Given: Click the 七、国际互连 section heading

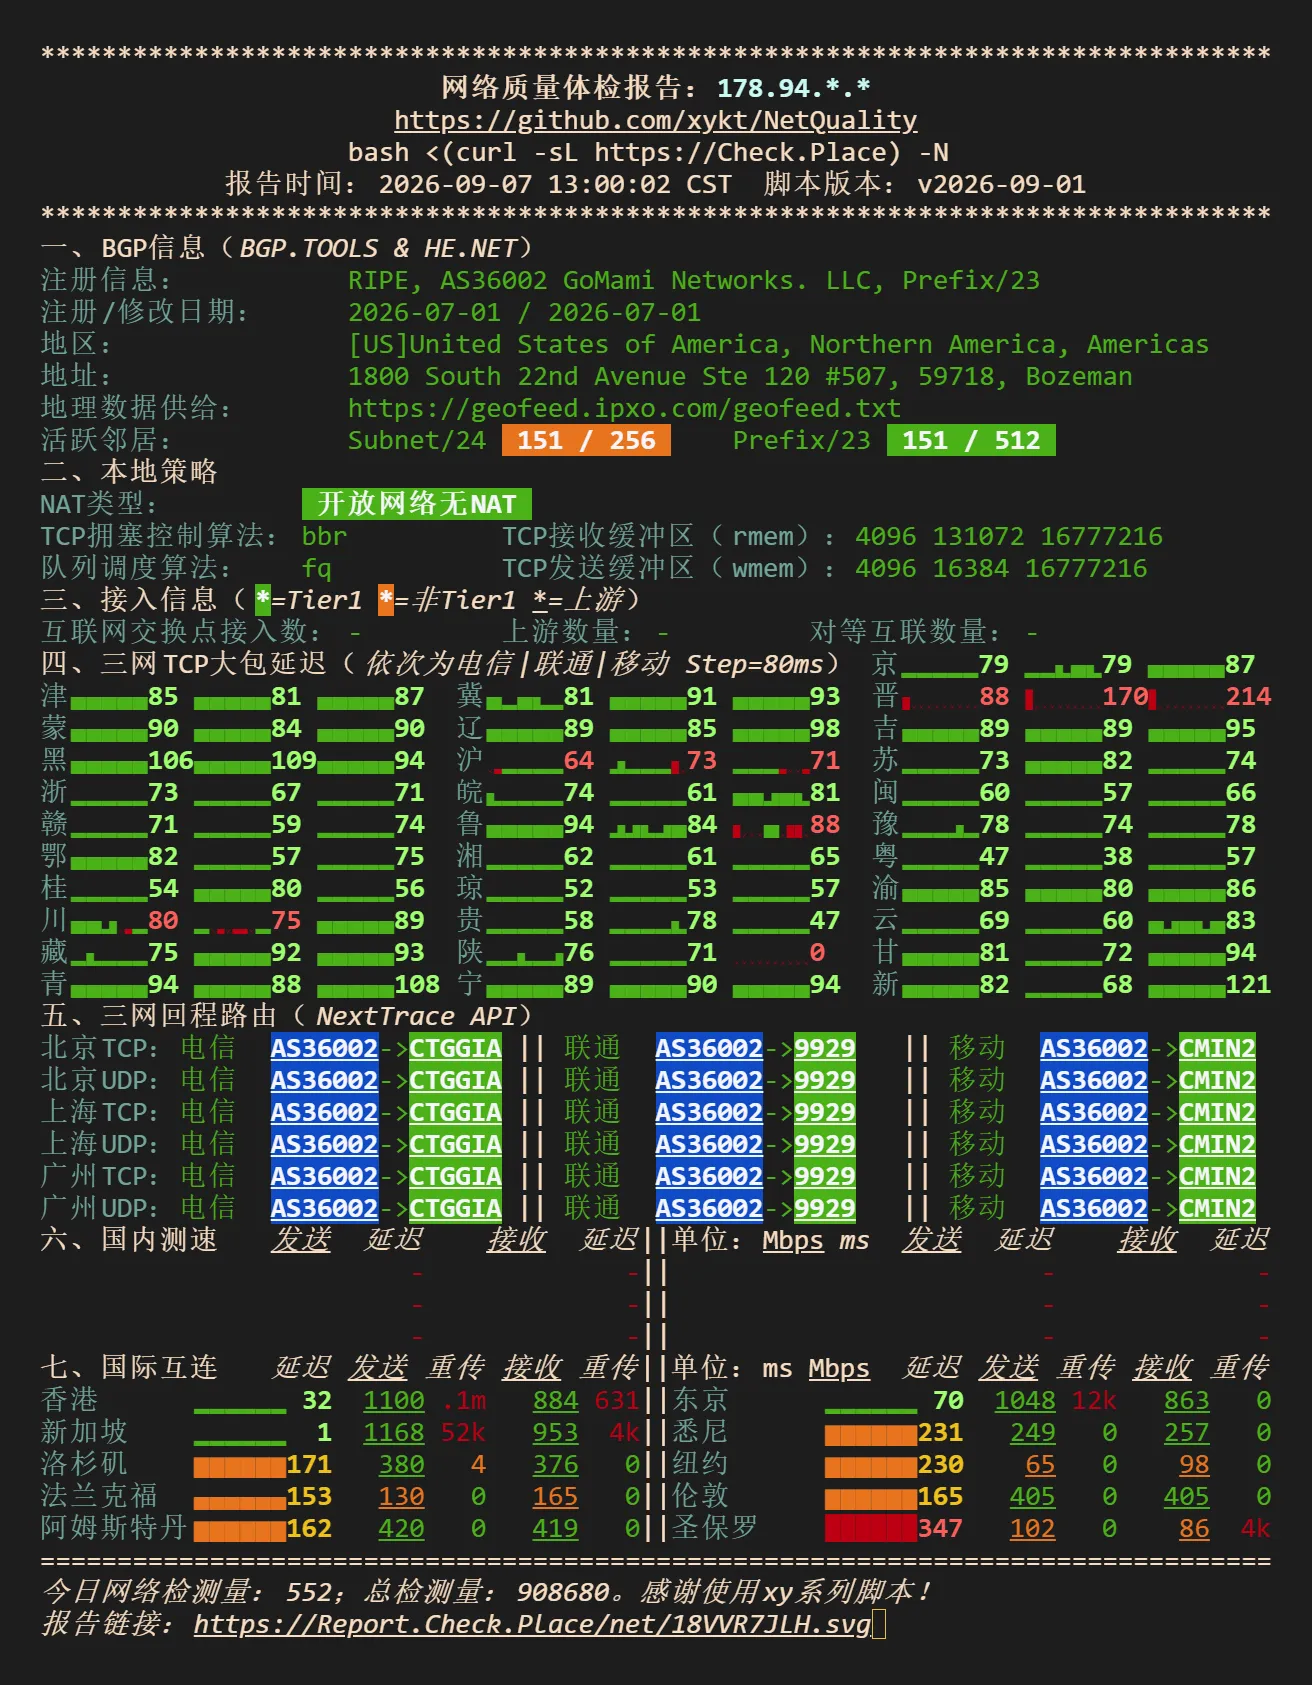Looking at the screenshot, I should (129, 1368).
